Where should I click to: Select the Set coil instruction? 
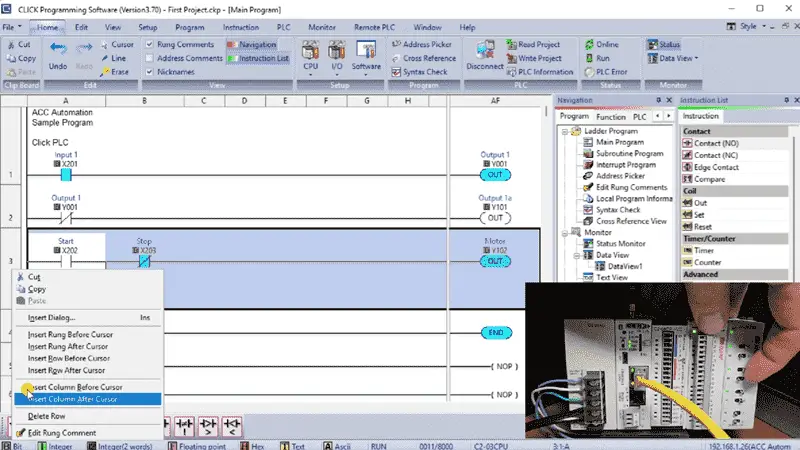click(694, 215)
